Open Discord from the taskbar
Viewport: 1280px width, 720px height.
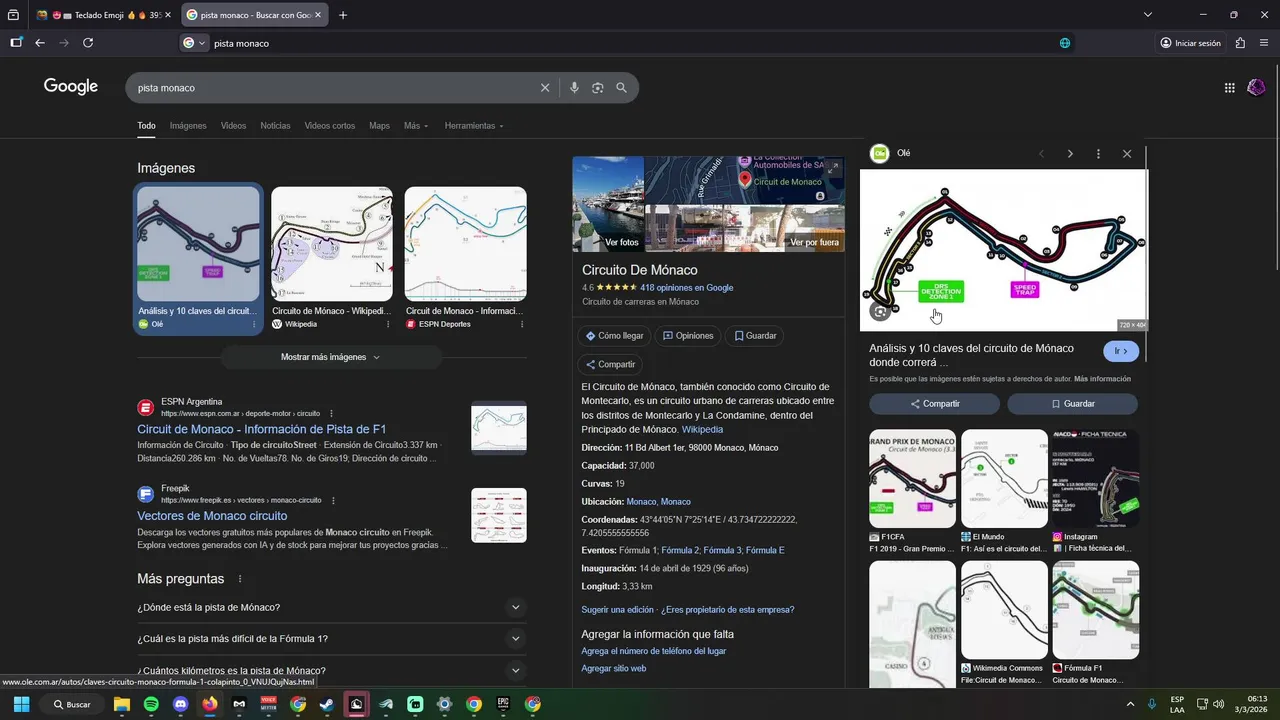pyautogui.click(x=180, y=704)
